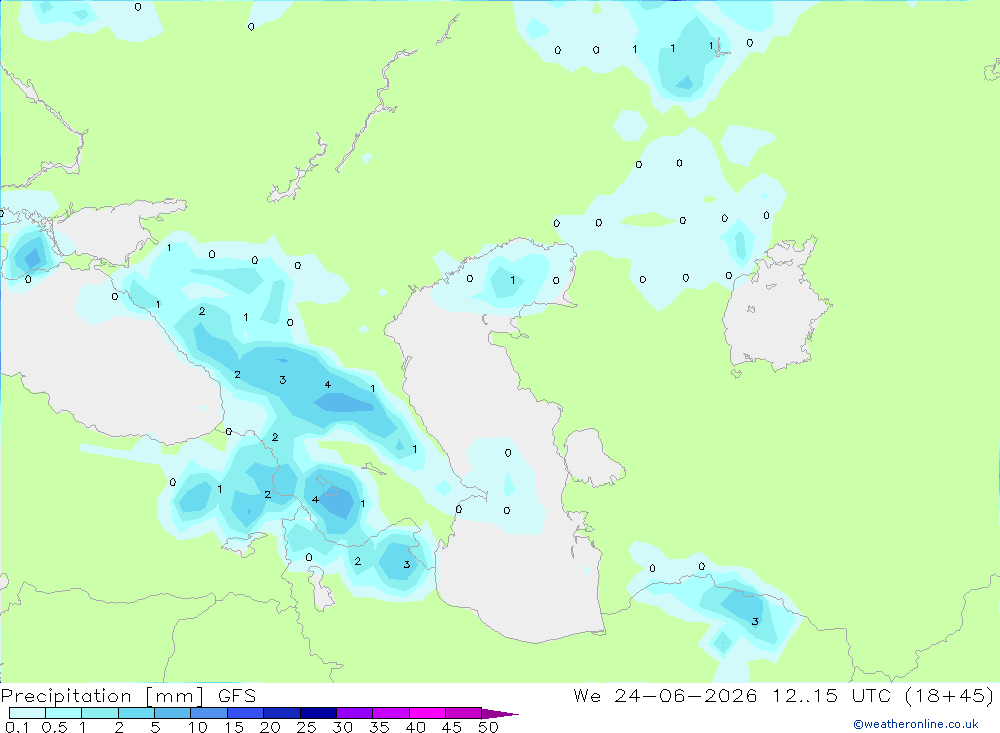Click the "0.1" legend scale label
This screenshot has width=1000, height=733.
coord(17,727)
